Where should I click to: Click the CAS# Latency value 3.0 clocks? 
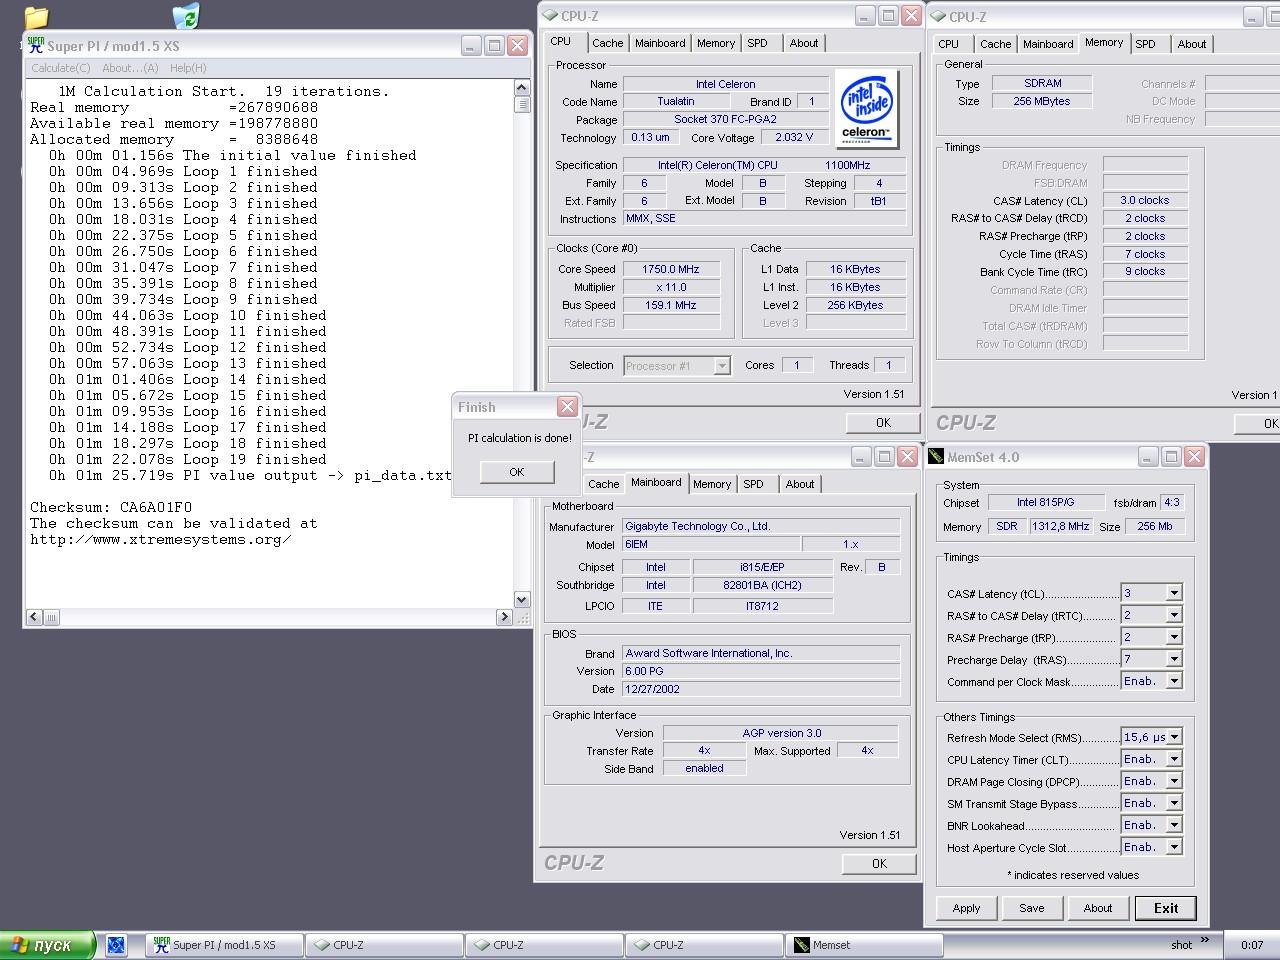point(1145,200)
